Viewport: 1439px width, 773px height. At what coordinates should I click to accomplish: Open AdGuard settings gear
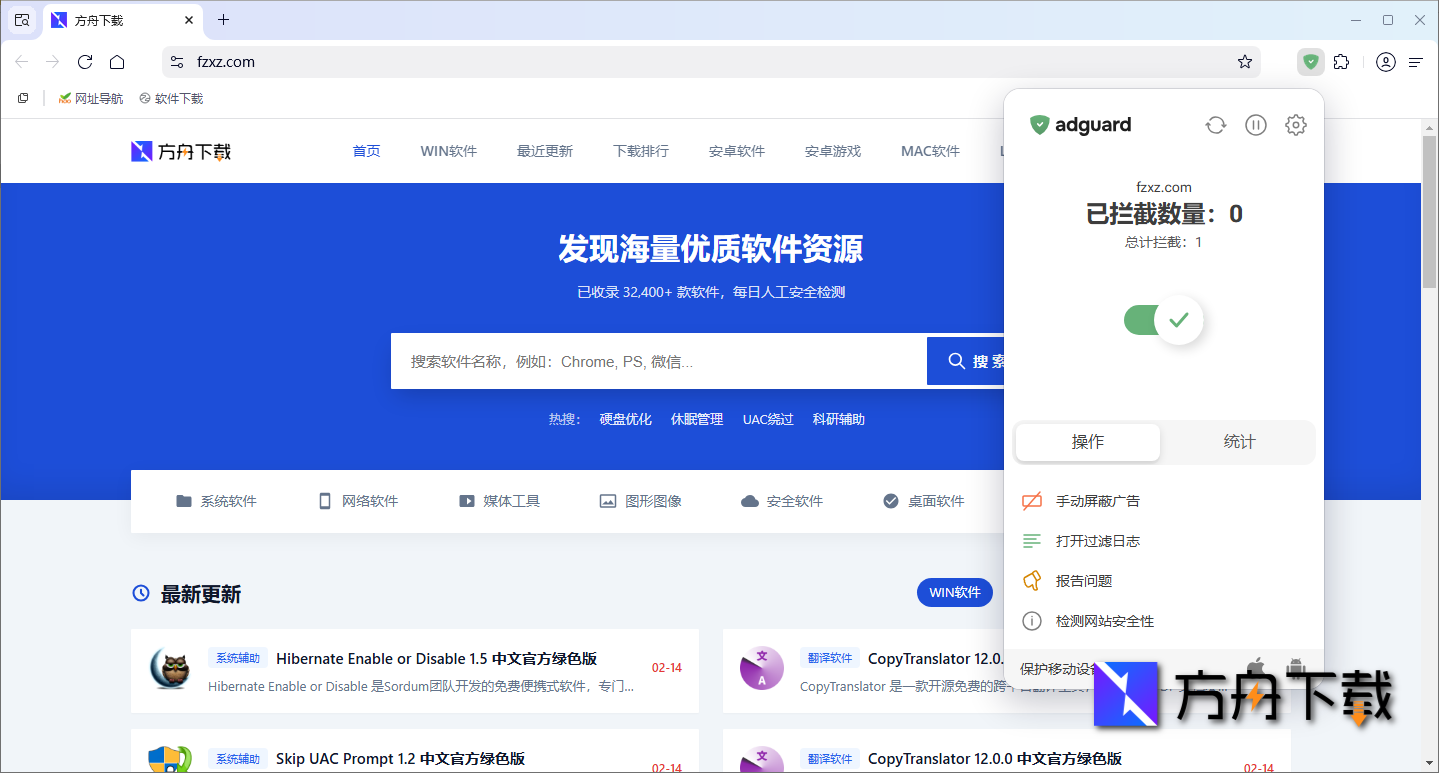point(1295,124)
